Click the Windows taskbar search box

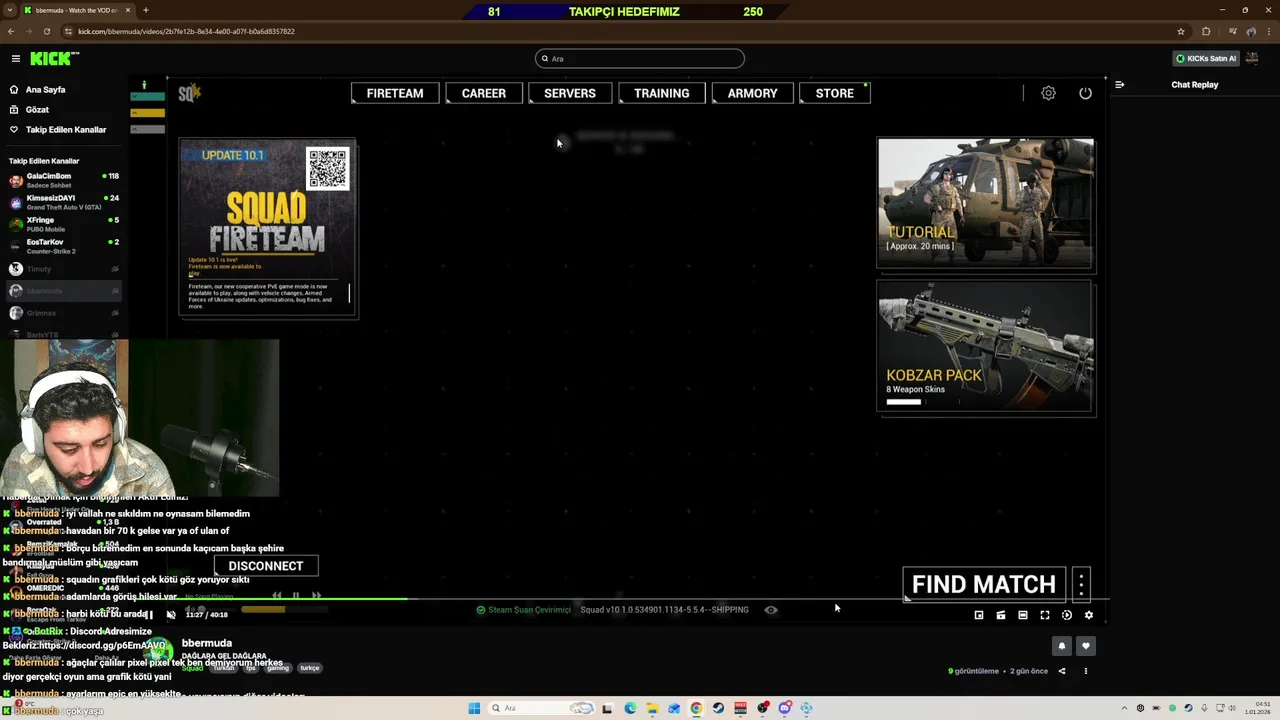pos(542,708)
